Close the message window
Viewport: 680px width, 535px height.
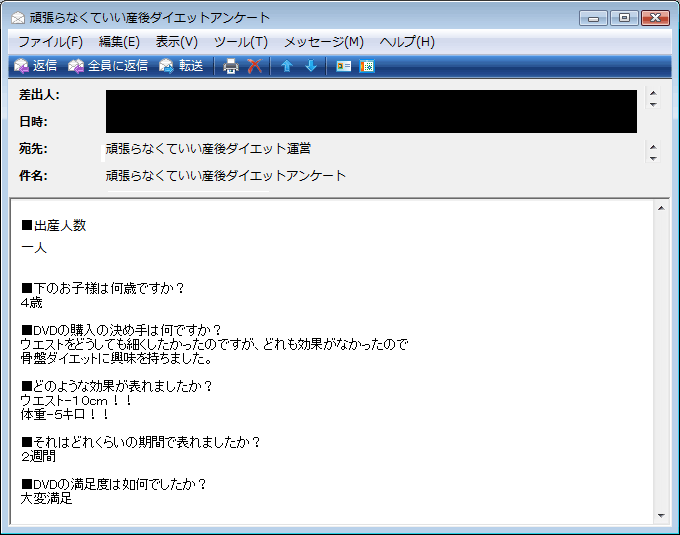tap(655, 18)
